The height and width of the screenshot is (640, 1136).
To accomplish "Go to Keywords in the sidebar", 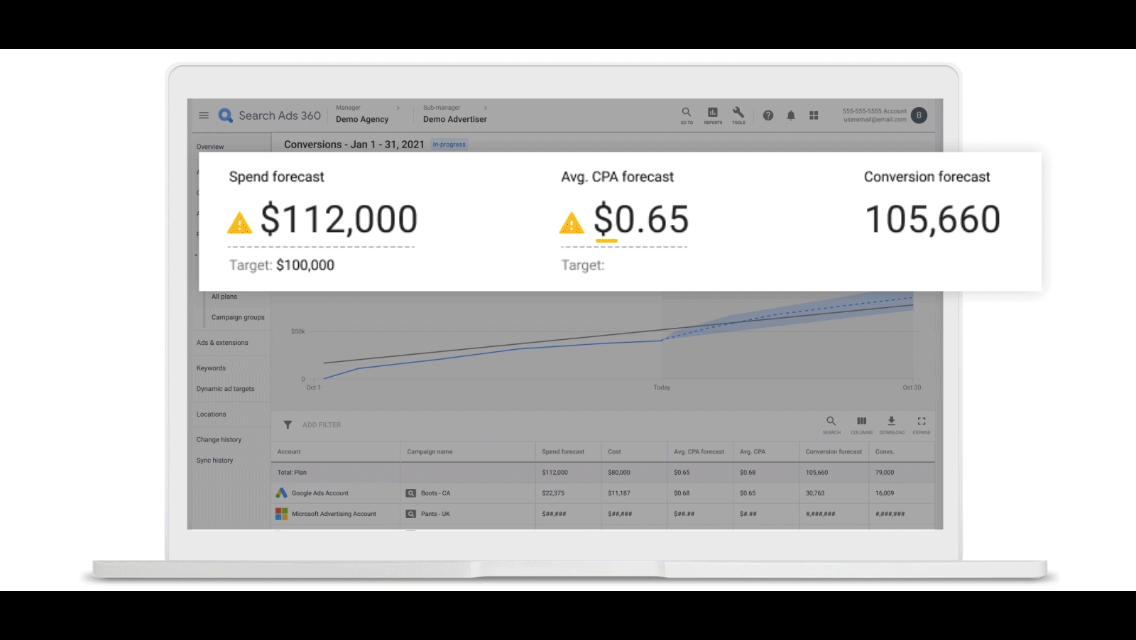I will [x=211, y=368].
